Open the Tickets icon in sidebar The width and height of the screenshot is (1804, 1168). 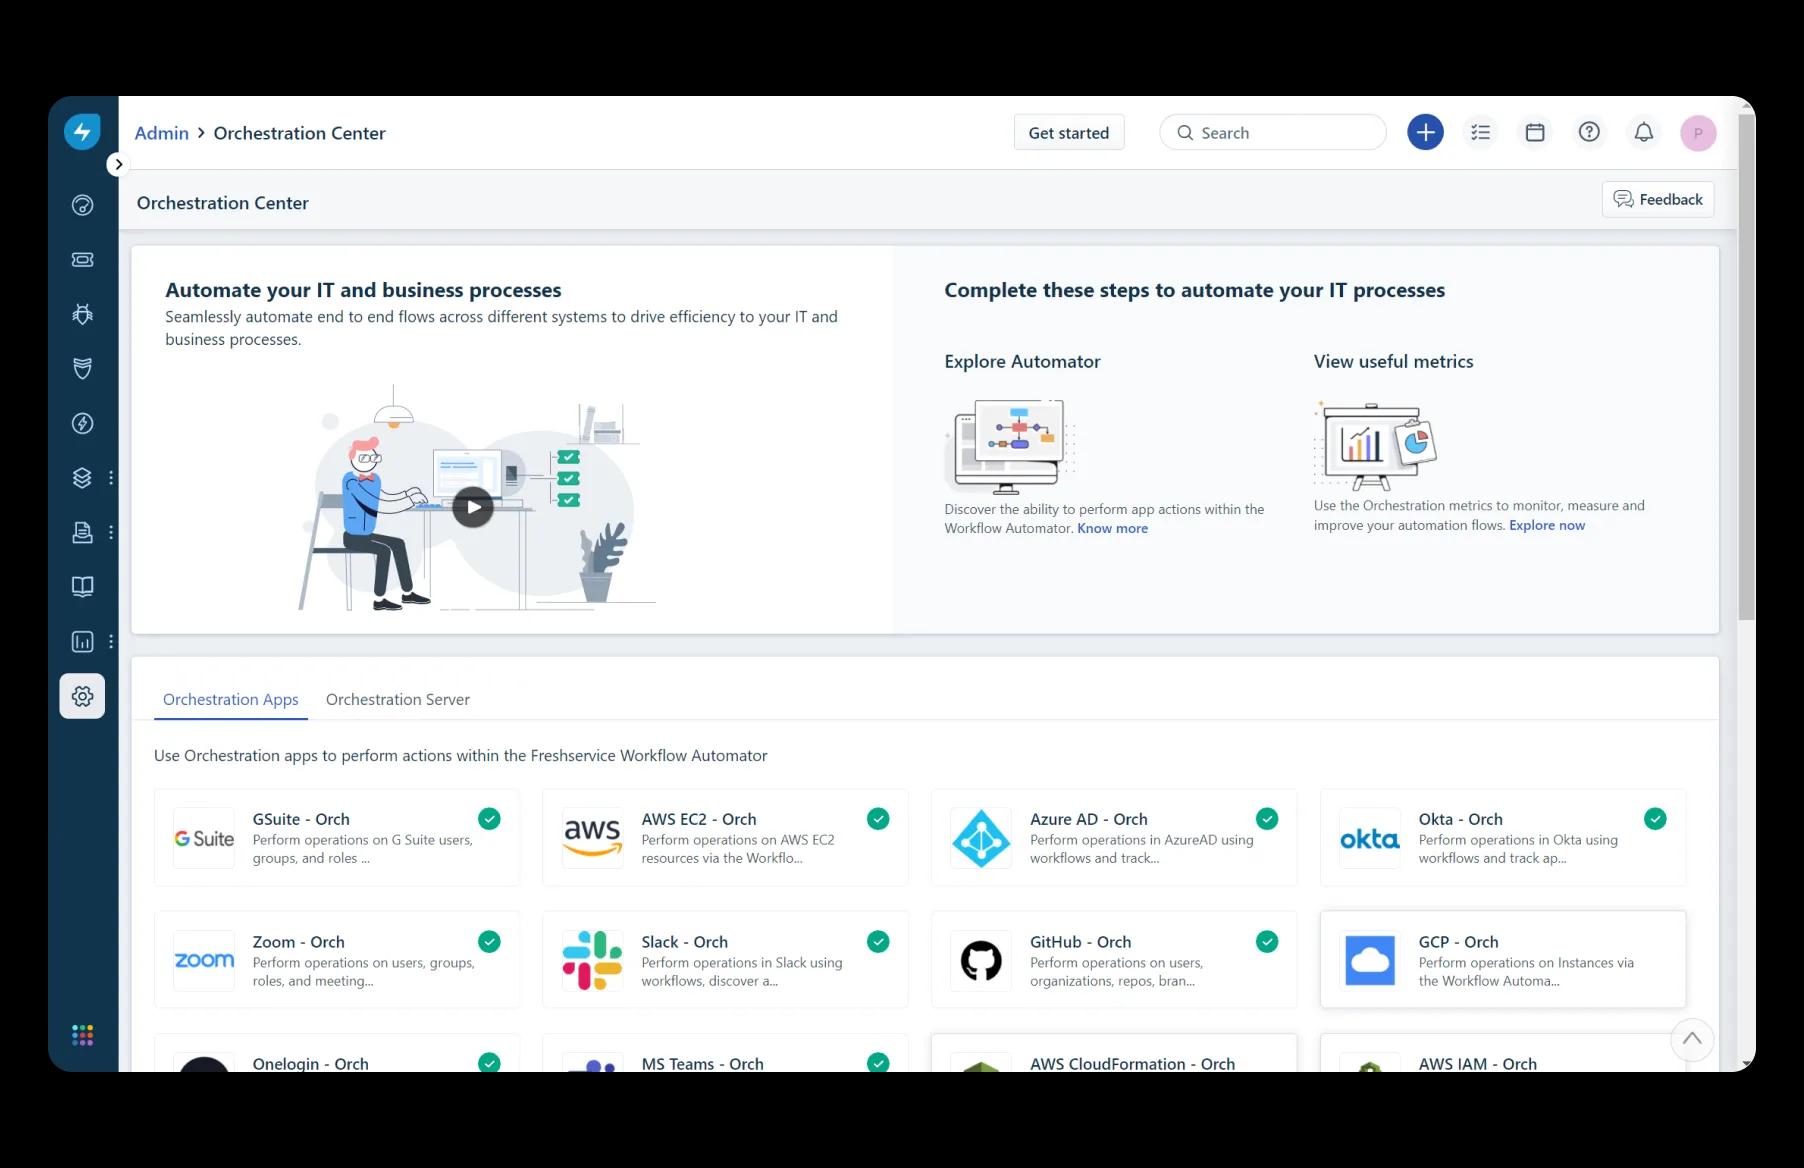pyautogui.click(x=82, y=260)
